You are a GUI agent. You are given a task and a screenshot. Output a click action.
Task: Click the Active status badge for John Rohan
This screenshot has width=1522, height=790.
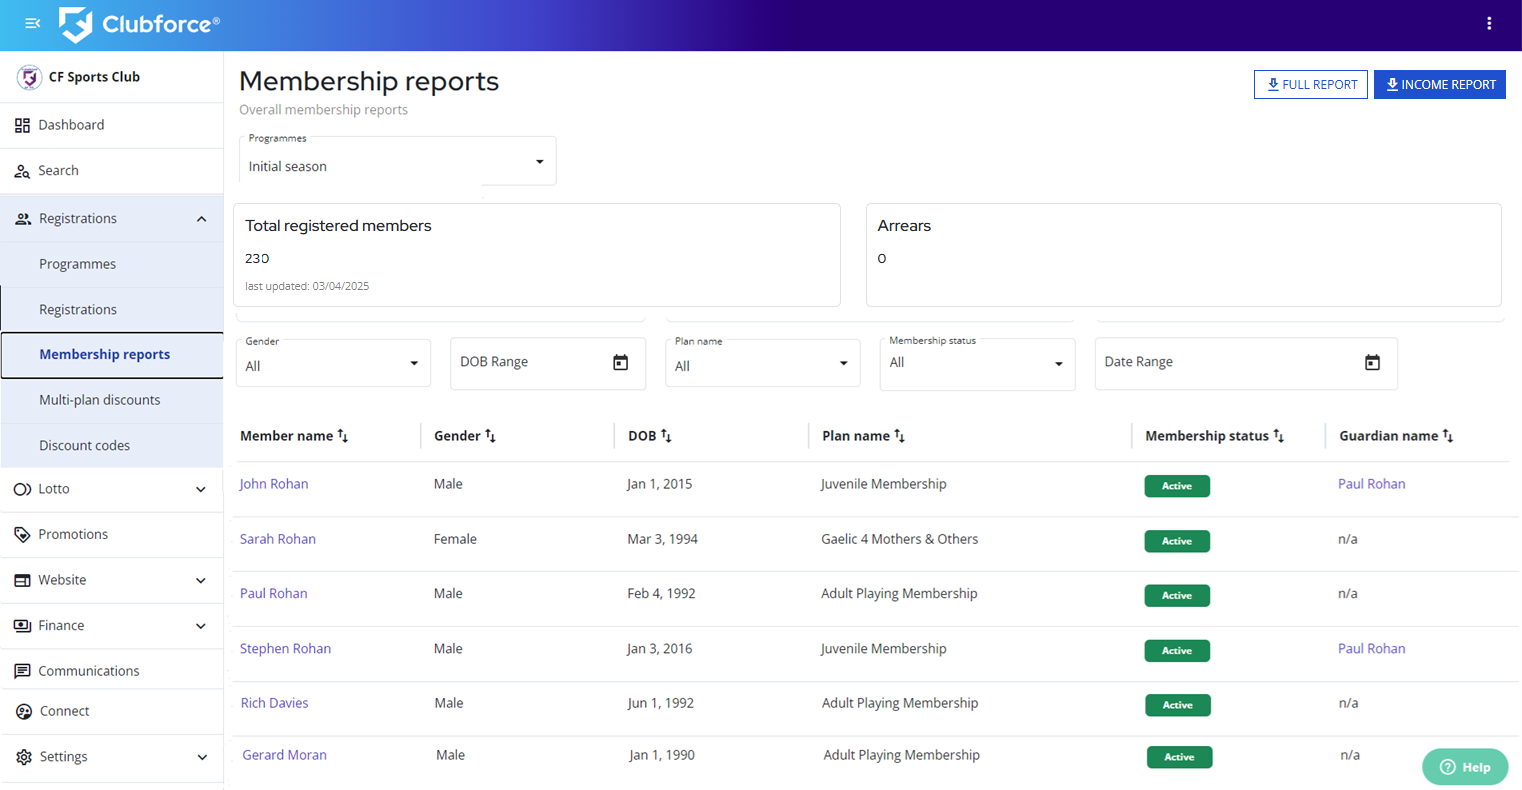pyautogui.click(x=1177, y=485)
